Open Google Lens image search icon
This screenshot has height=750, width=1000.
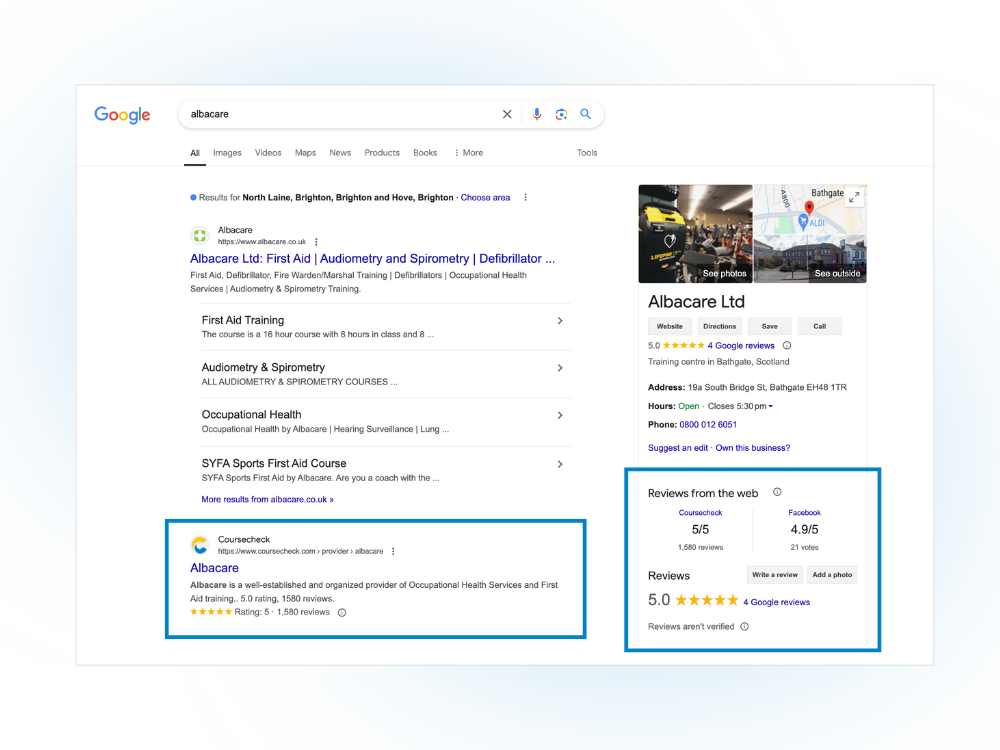561,114
